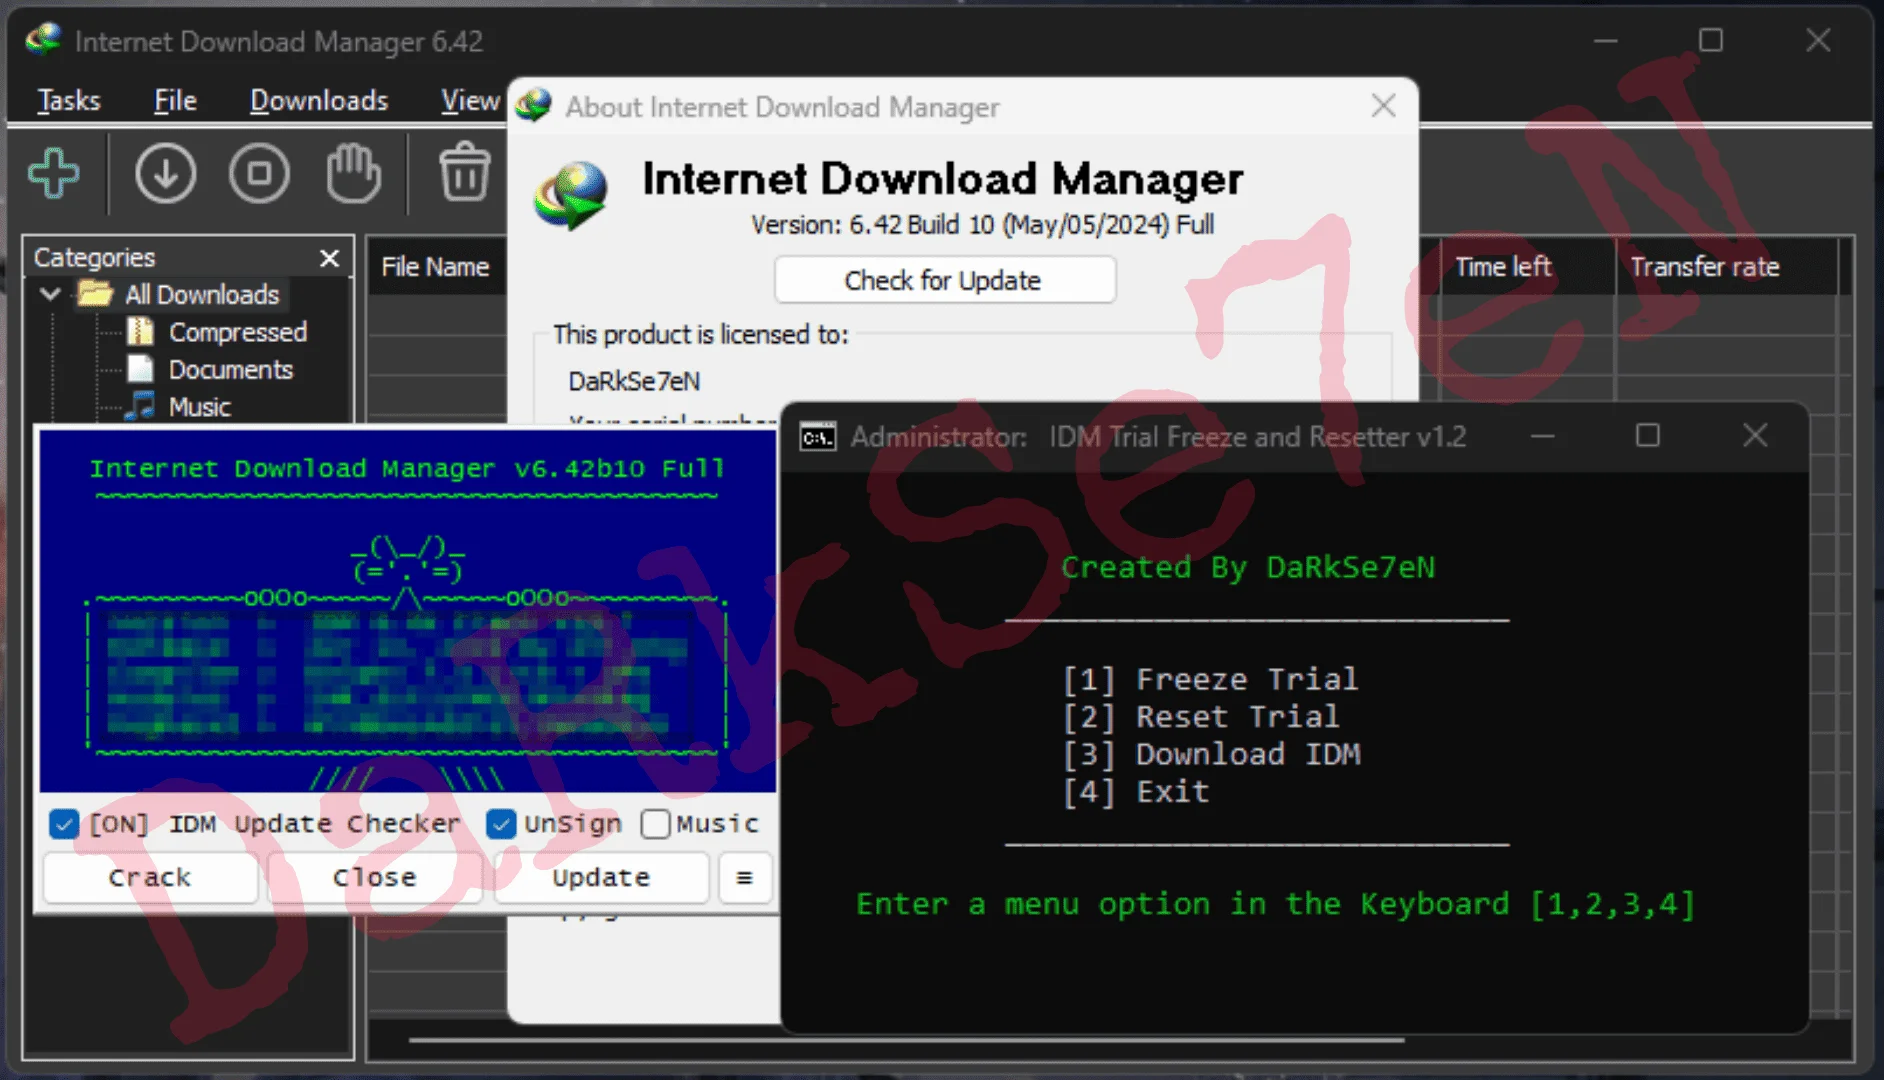Click the command prompt icon in Resetter window
Image resolution: width=1884 pixels, height=1080 pixels.
818,437
